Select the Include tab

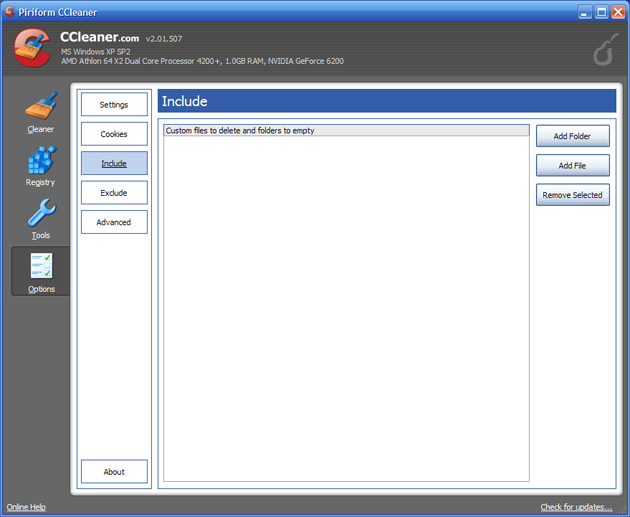pos(114,163)
